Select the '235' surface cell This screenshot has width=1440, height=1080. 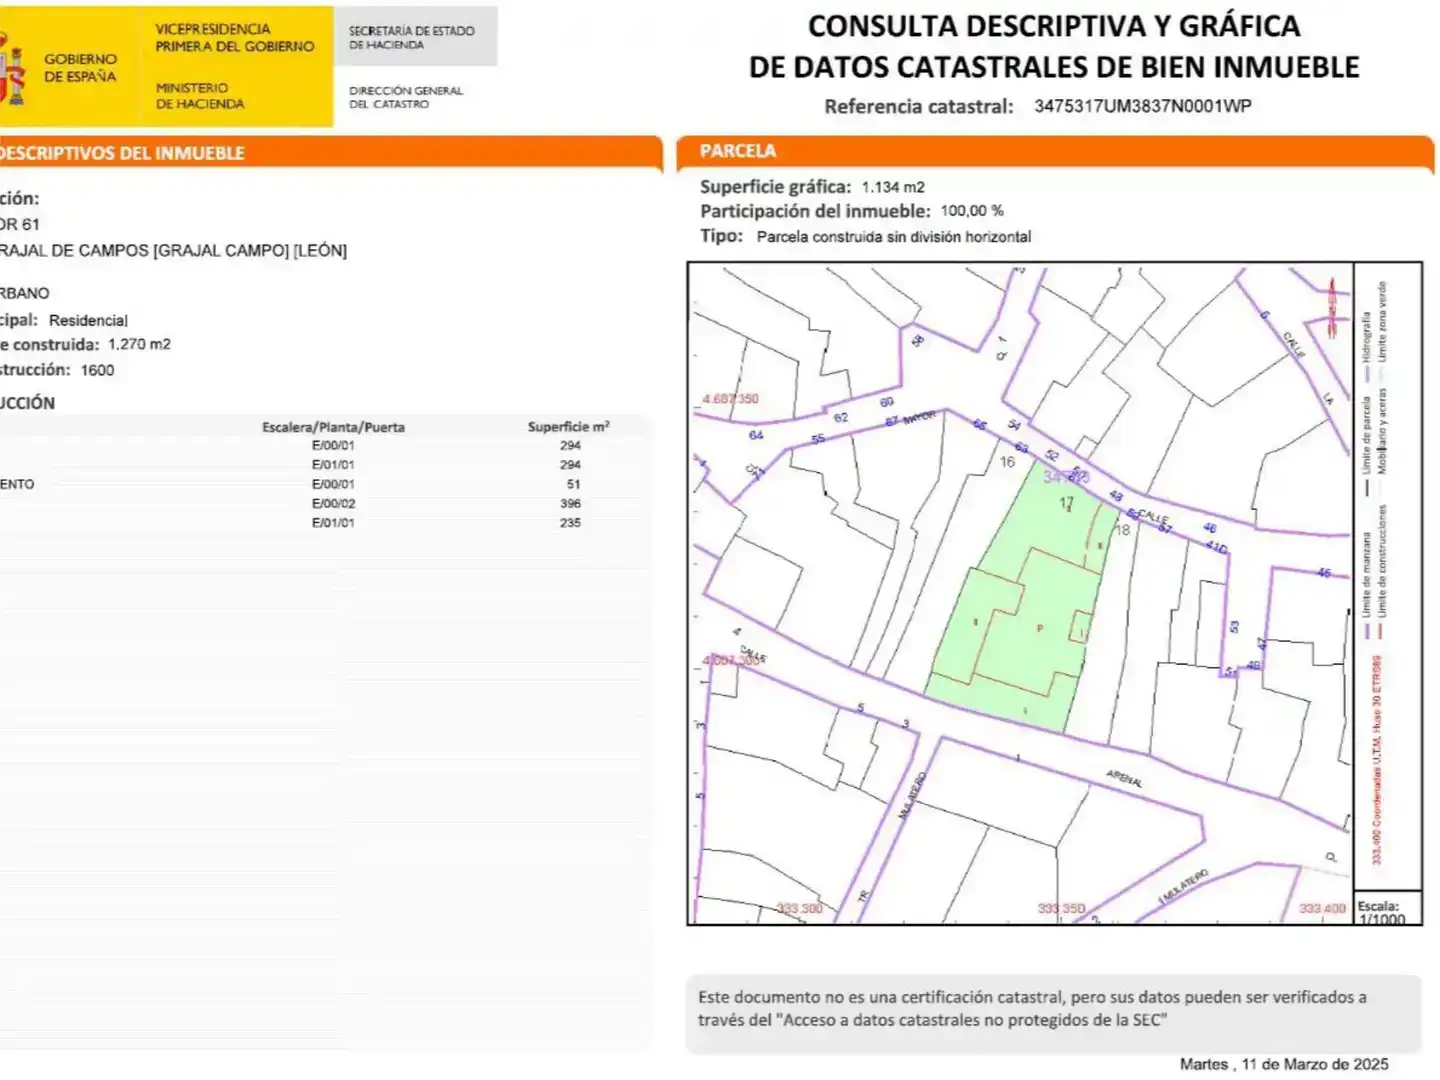(570, 523)
